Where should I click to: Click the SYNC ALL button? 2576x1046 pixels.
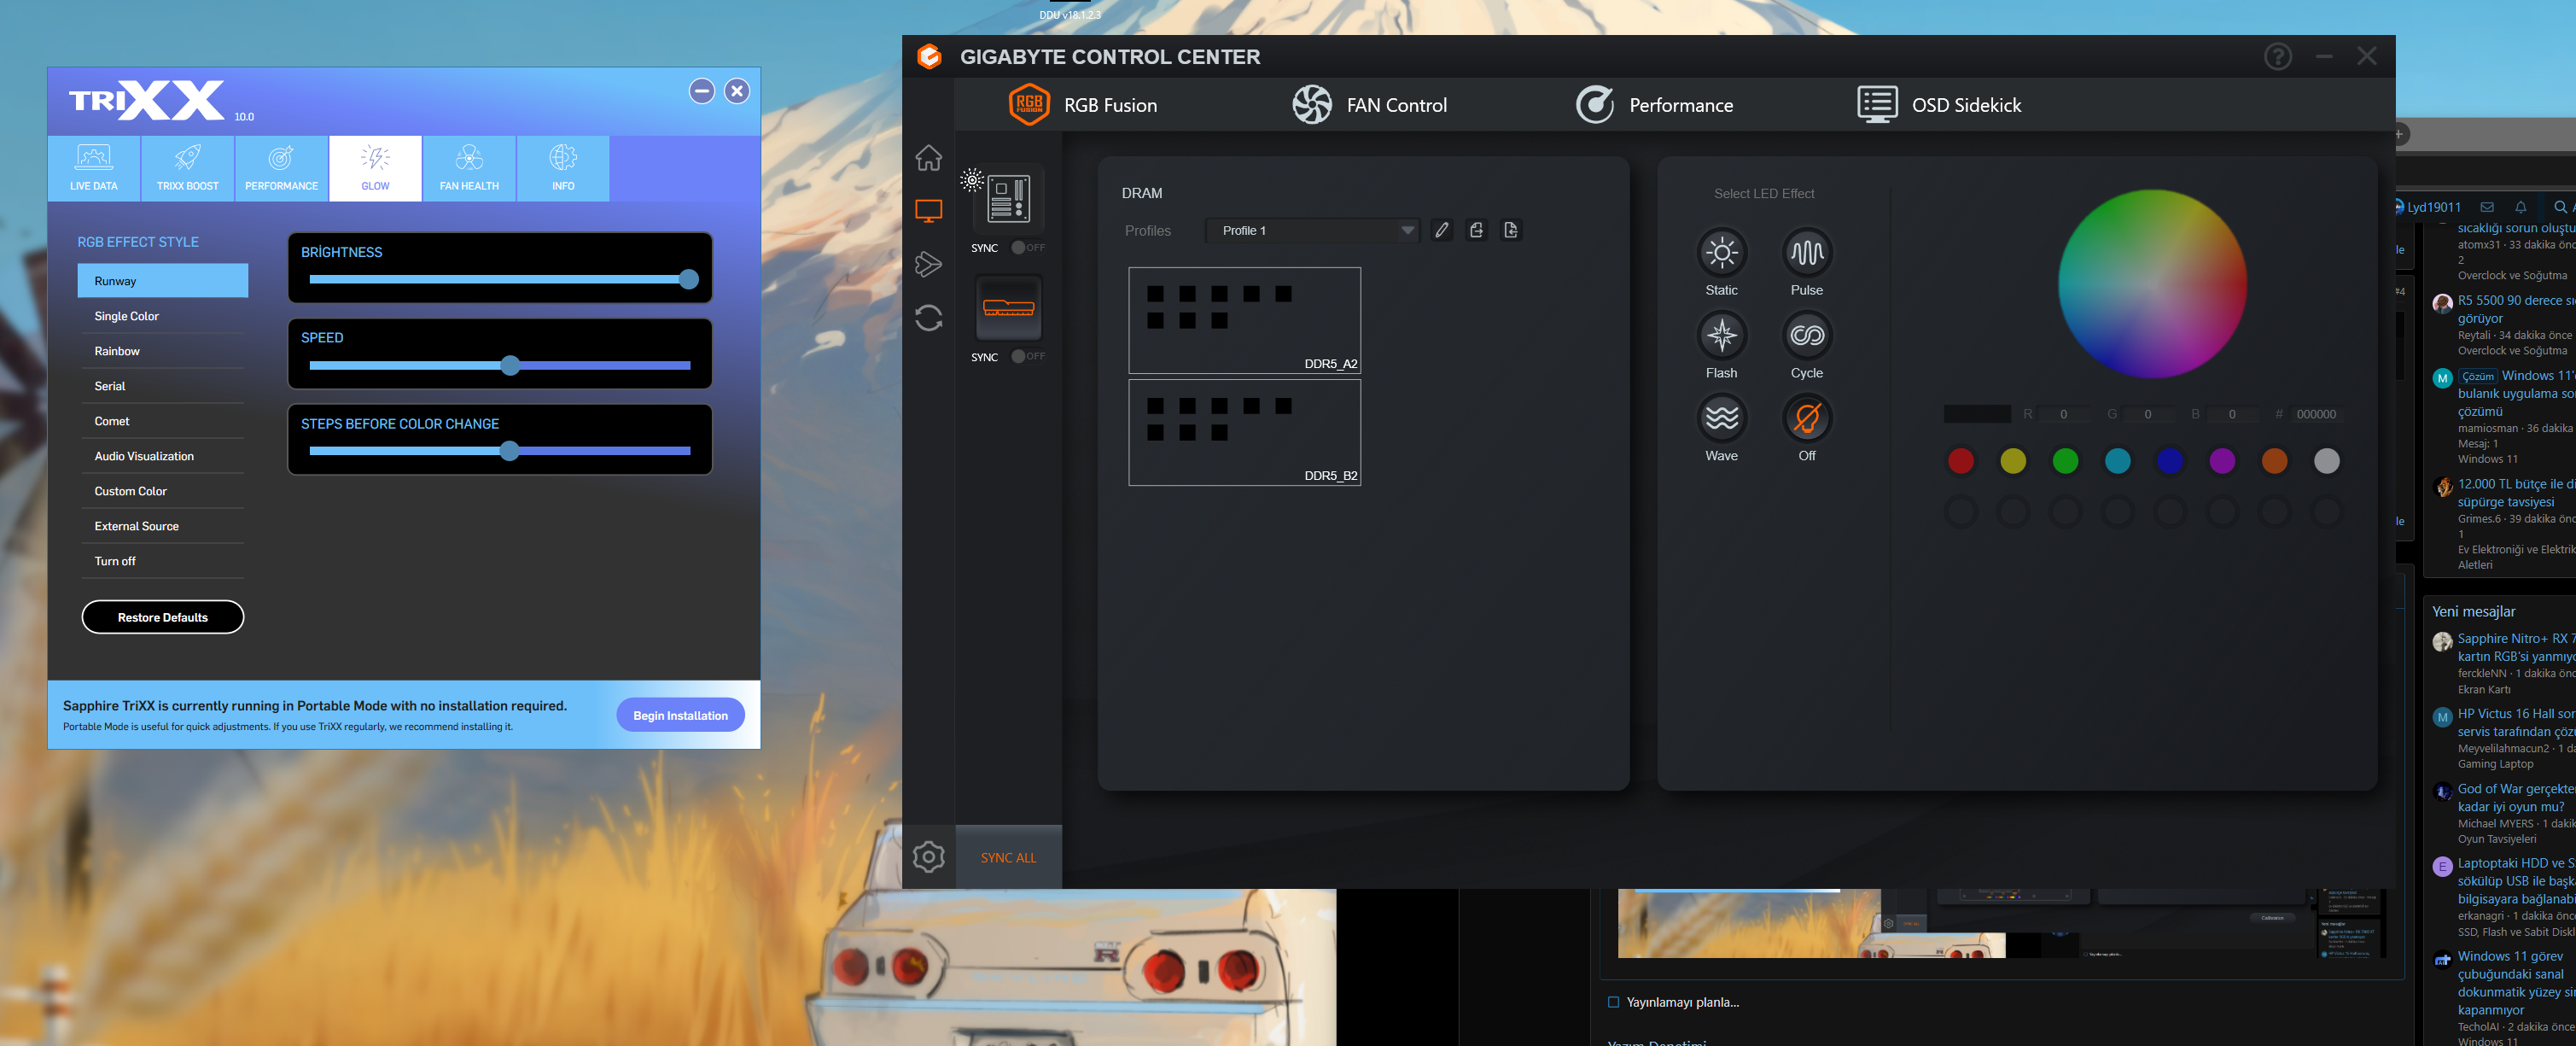pos(1008,858)
